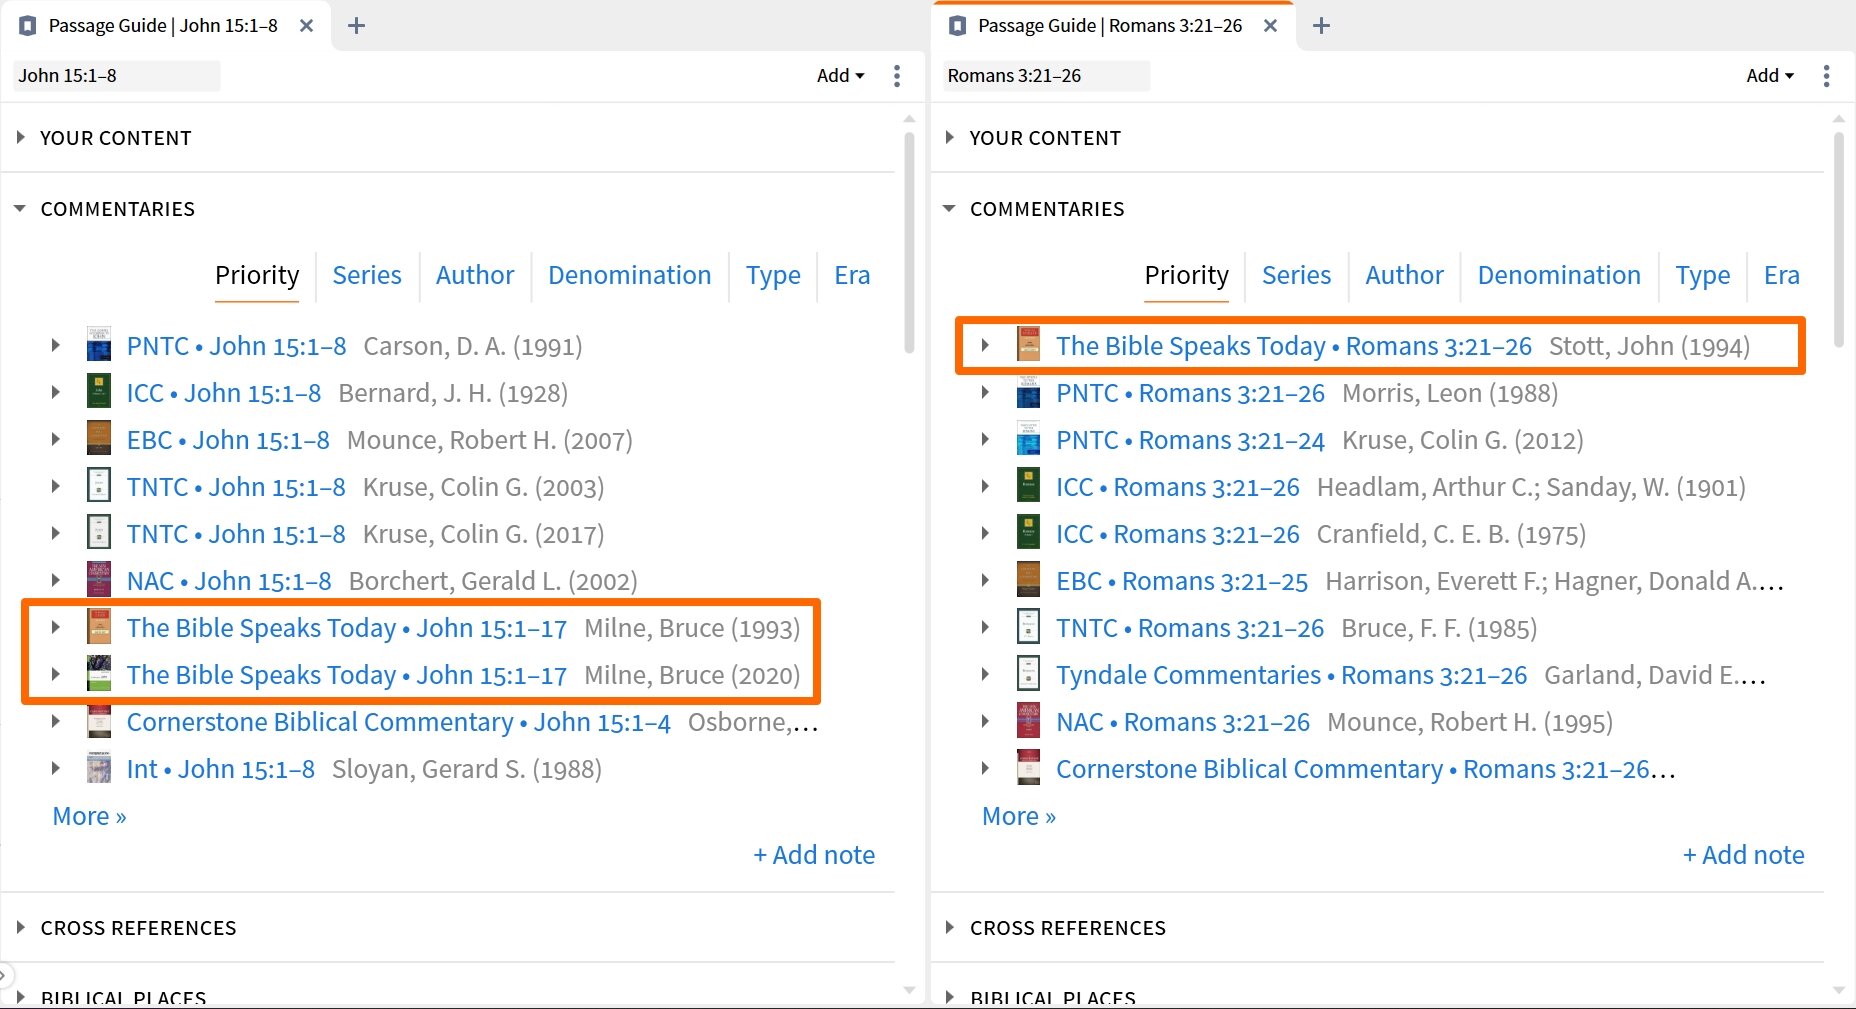This screenshot has height=1009, width=1856.
Task: Open the kebab menu in Romans 3:21–26 panel
Action: (x=1827, y=76)
